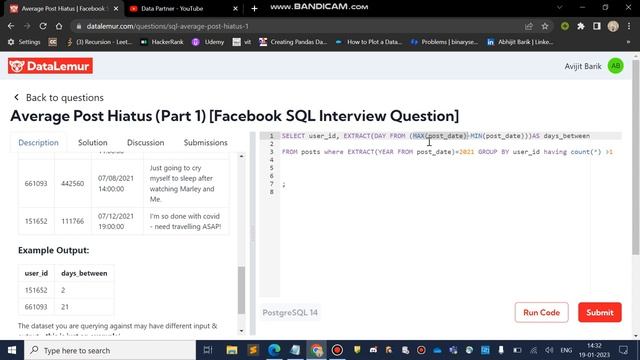Open the tab search dropdown chevron
The width and height of the screenshot is (640, 360).
560,7
